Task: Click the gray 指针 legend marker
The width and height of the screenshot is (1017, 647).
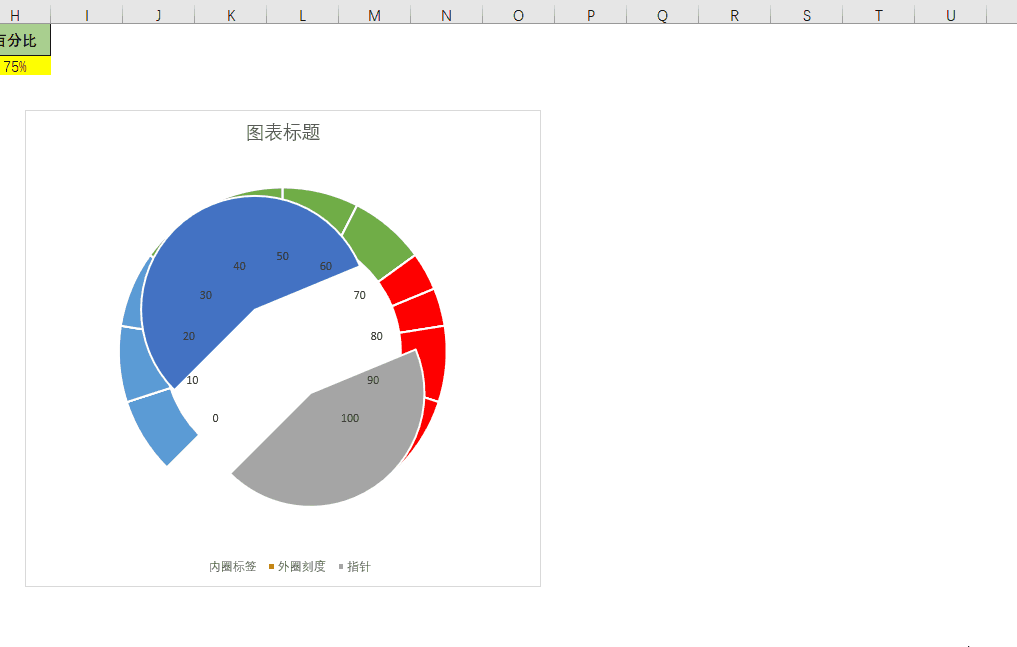Action: pyautogui.click(x=340, y=567)
